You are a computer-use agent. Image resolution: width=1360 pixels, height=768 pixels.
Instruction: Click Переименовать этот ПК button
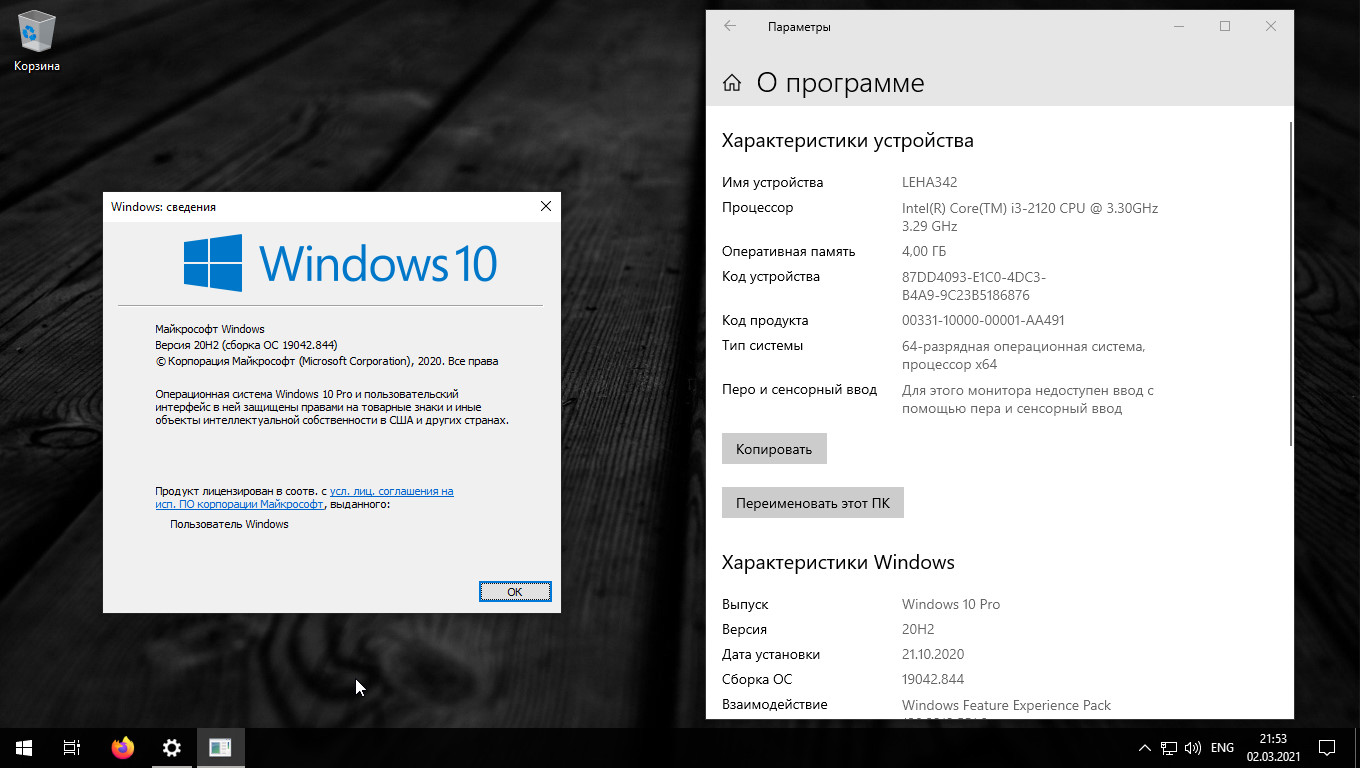click(x=812, y=503)
